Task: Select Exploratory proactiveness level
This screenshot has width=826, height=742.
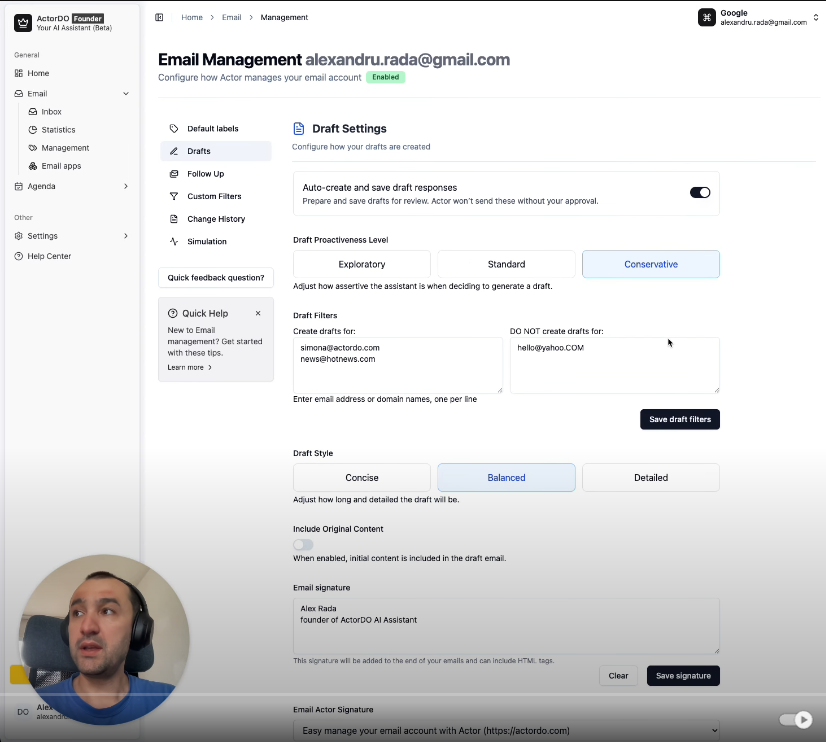Action: point(362,264)
